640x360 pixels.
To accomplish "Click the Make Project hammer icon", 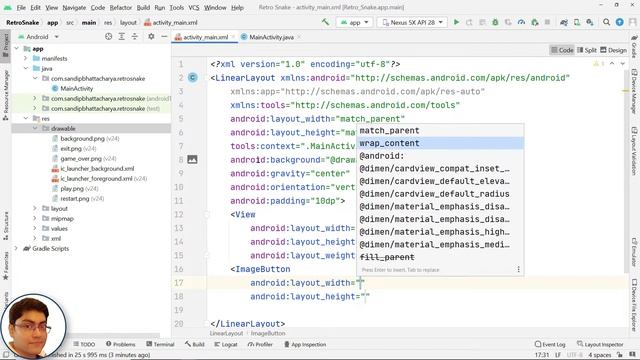I will coord(325,22).
